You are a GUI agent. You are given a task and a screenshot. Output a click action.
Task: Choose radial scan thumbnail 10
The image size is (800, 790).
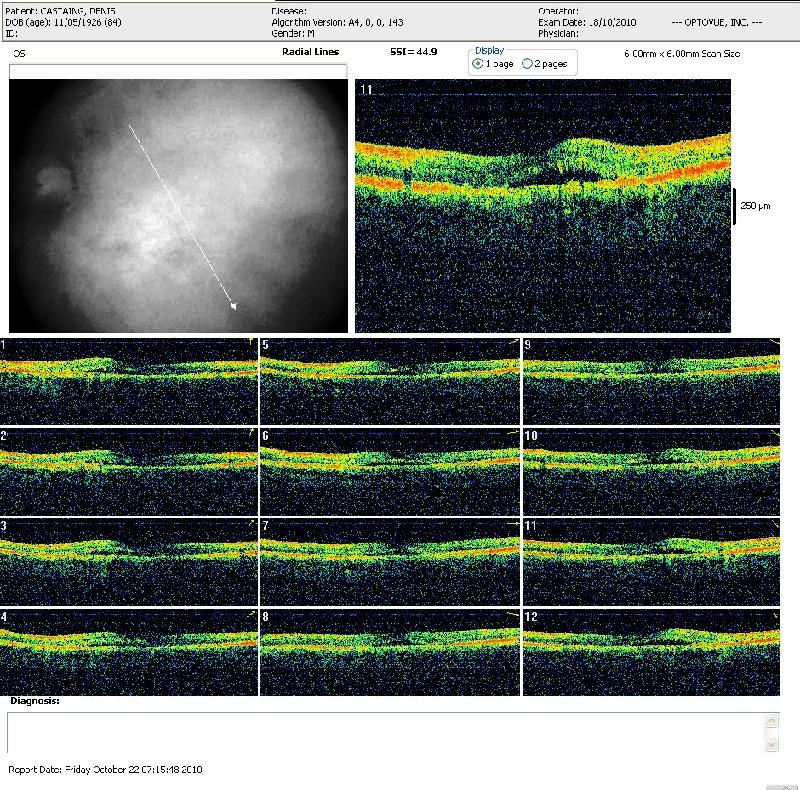click(651, 472)
